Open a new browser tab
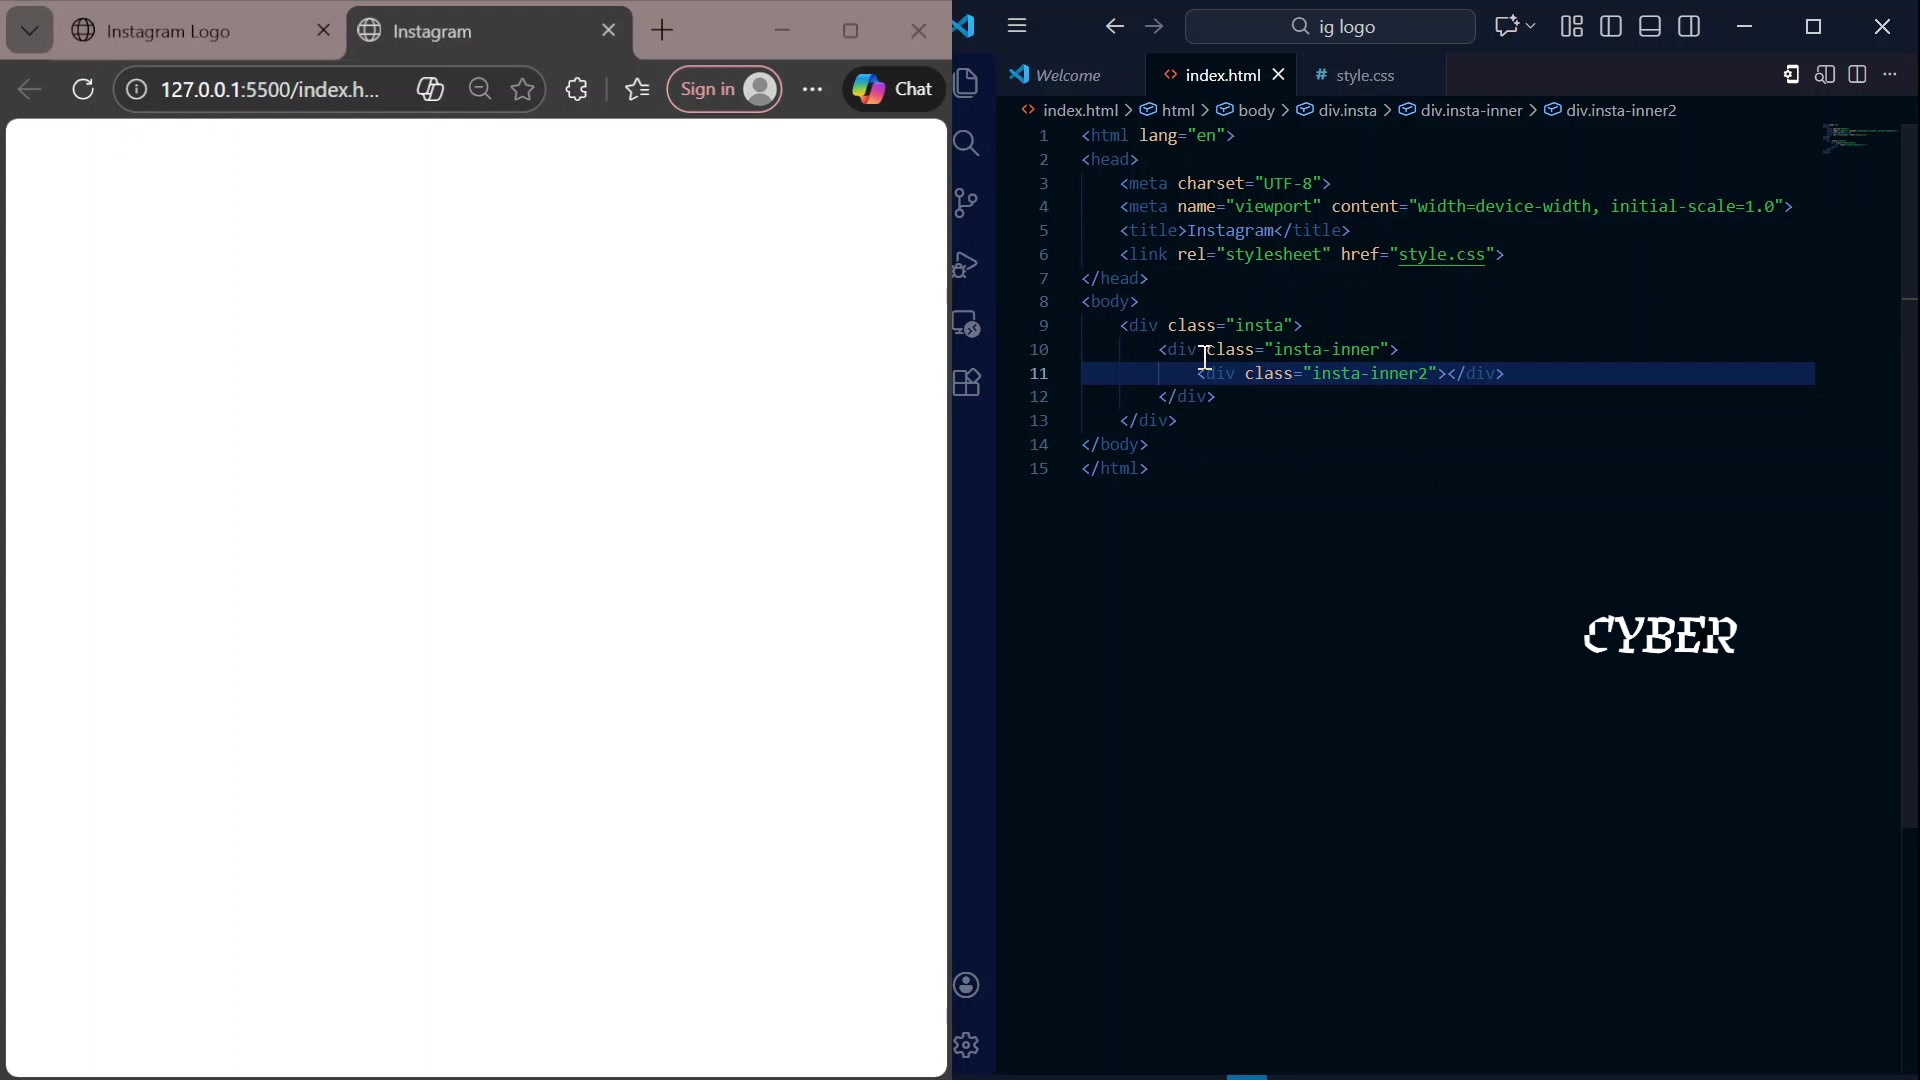Screen dimensions: 1920x1080 click(x=662, y=31)
